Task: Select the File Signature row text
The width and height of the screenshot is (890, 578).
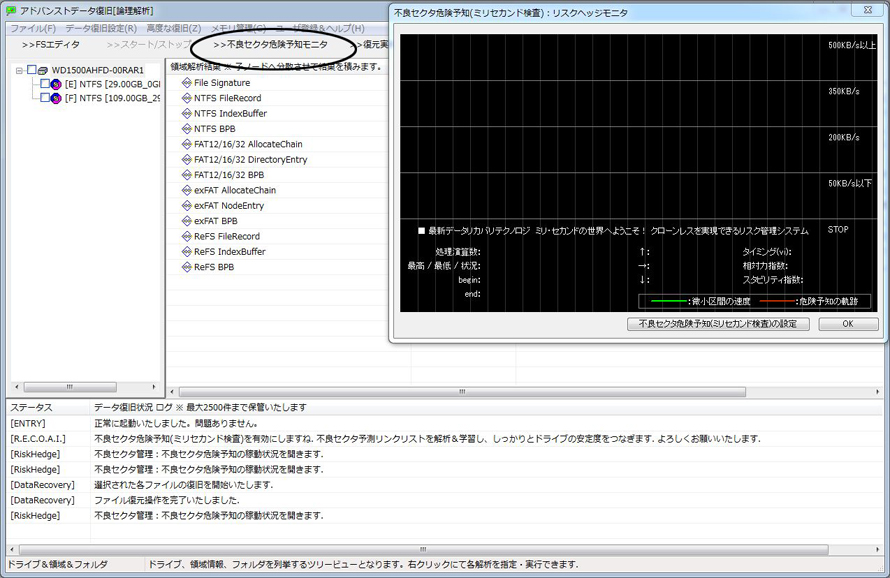Action: pos(222,83)
